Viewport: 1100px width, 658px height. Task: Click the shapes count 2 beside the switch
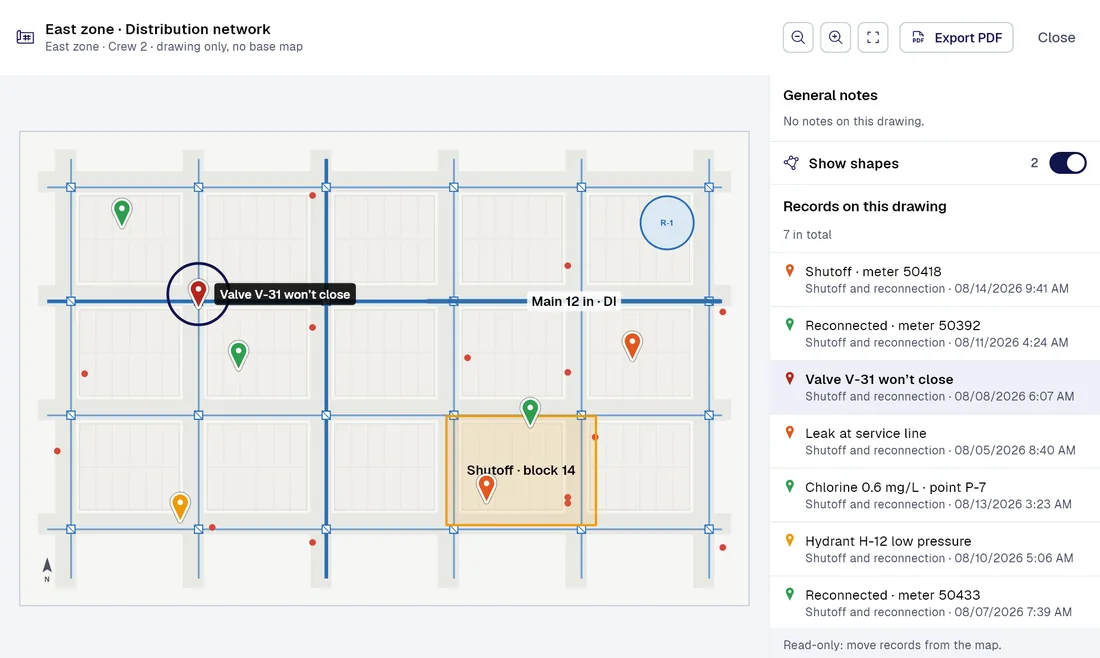tap(1034, 163)
